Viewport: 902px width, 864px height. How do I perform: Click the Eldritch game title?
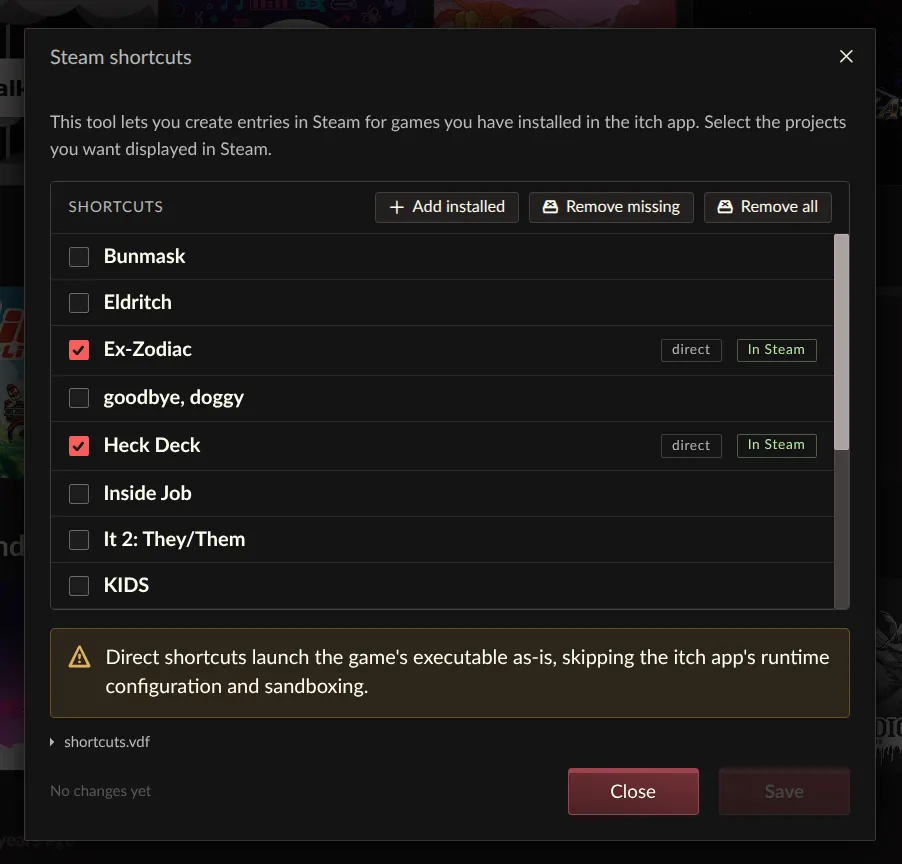pos(137,303)
